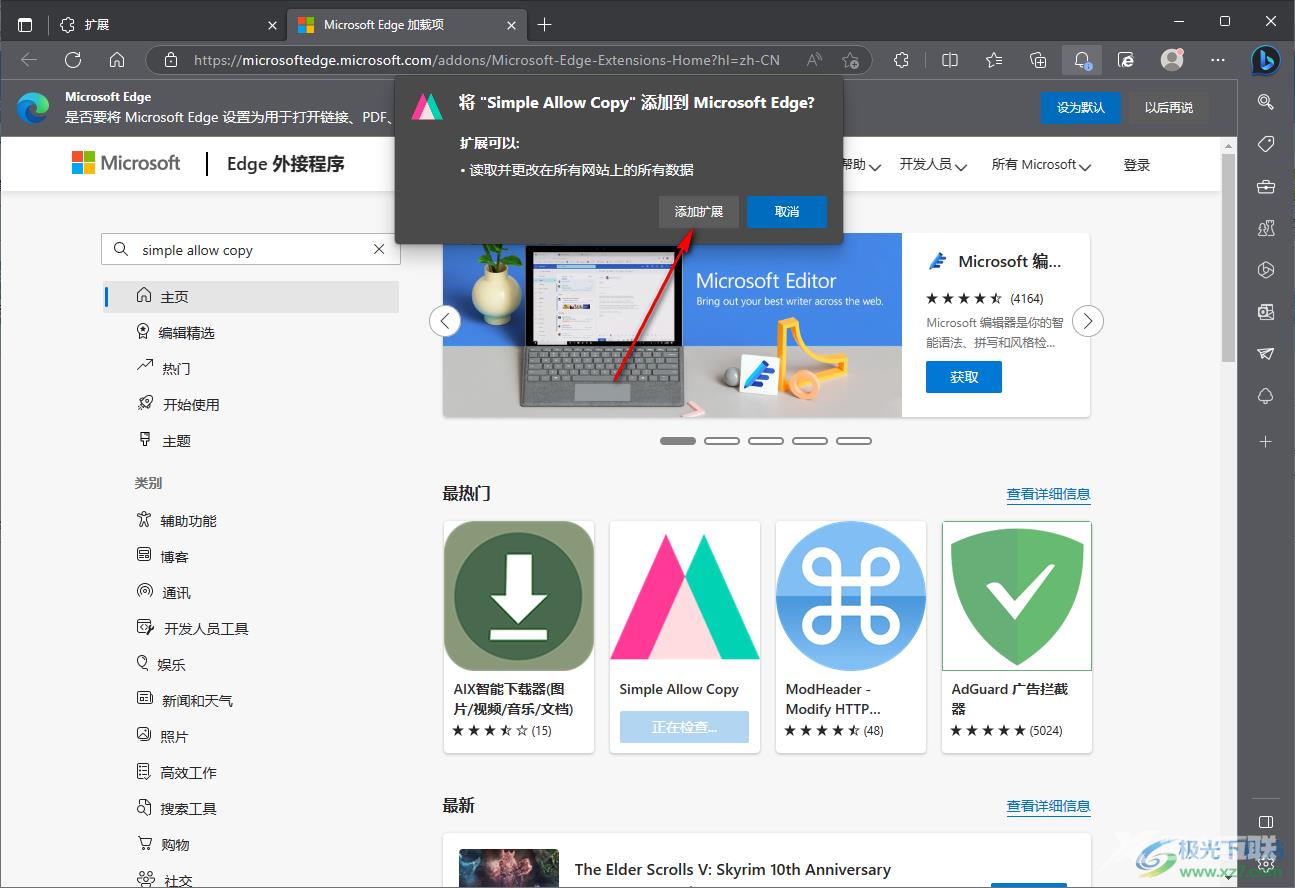Open the extensions puzzle icon in toolbar
Image resolution: width=1295 pixels, height=888 pixels.
(901, 60)
